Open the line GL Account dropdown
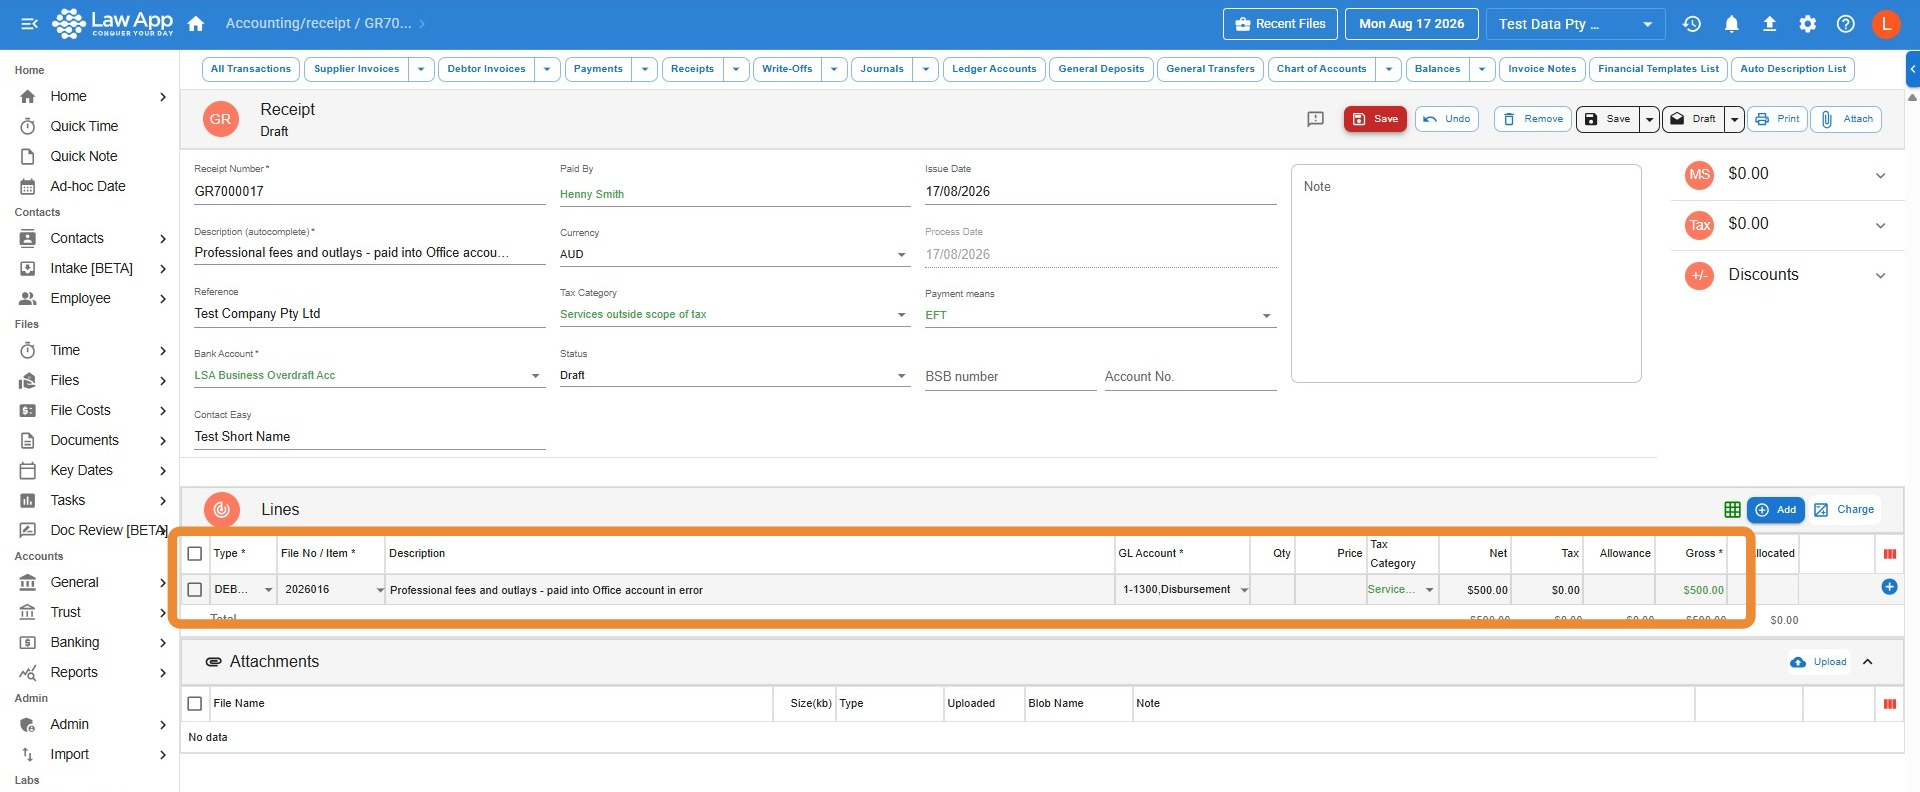This screenshot has width=1920, height=792. click(1244, 590)
